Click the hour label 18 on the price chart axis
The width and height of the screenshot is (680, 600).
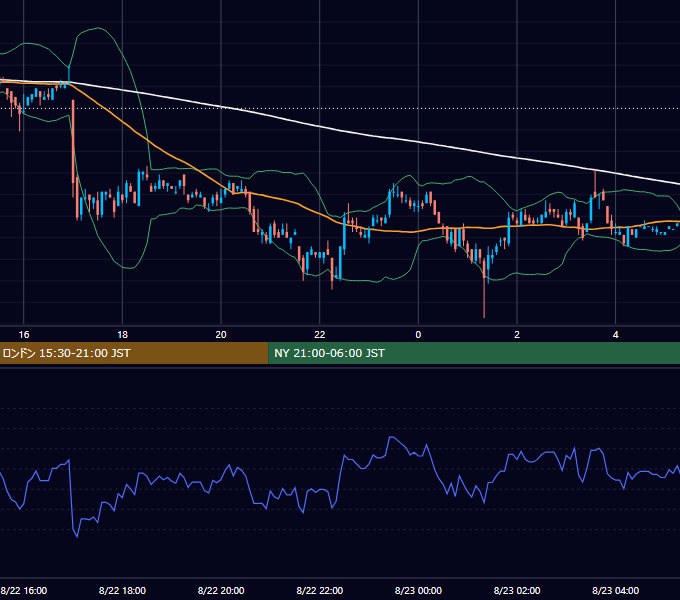pos(123,335)
